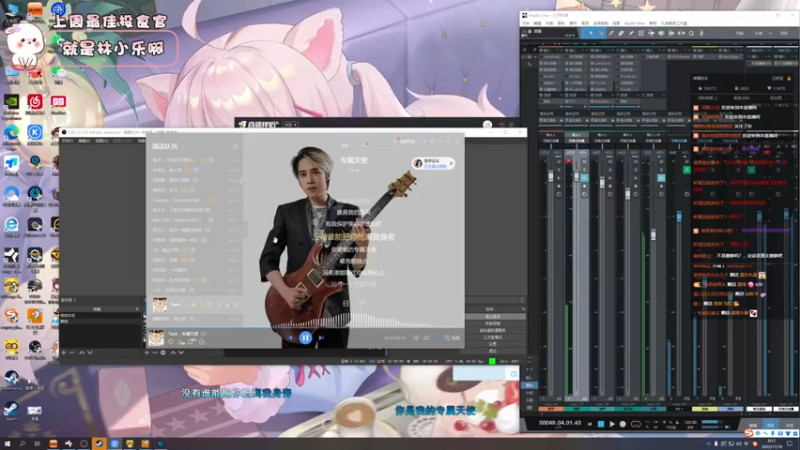Move the OBS source up with arrow icon
The image size is (800, 450).
pos(173,353)
